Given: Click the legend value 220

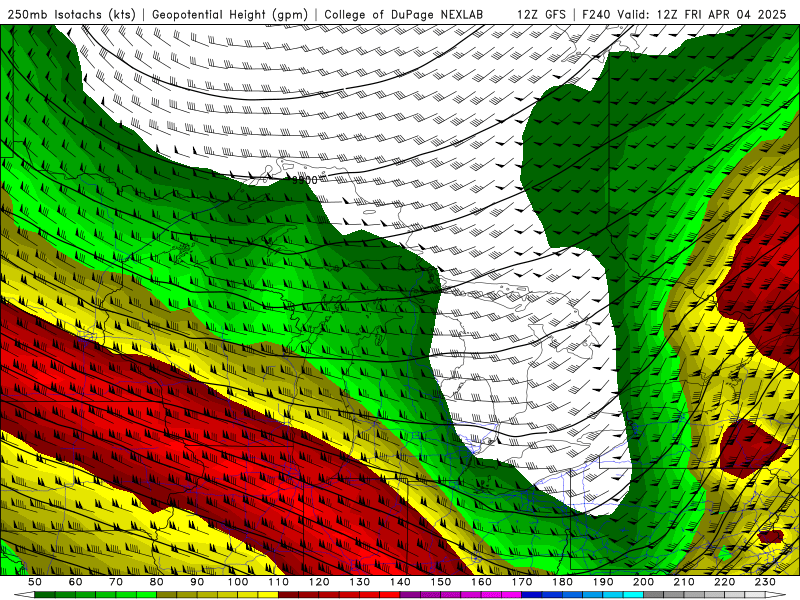Looking at the screenshot, I should pyautogui.click(x=724, y=582).
